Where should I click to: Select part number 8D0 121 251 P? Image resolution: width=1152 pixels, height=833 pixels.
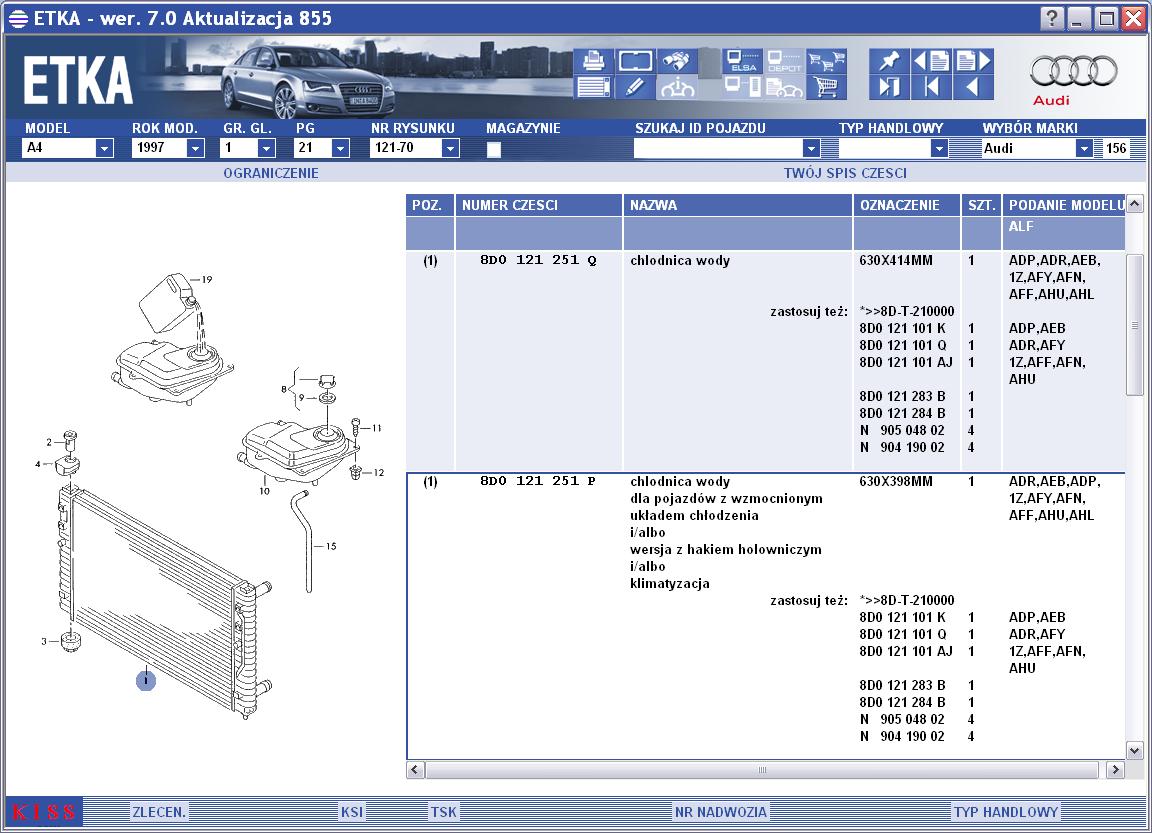click(538, 481)
